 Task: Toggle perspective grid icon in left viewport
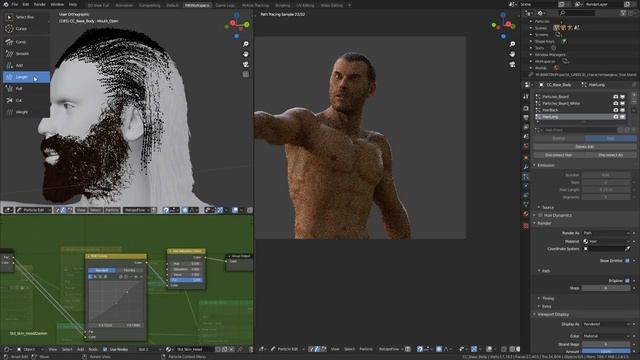pyautogui.click(x=246, y=74)
